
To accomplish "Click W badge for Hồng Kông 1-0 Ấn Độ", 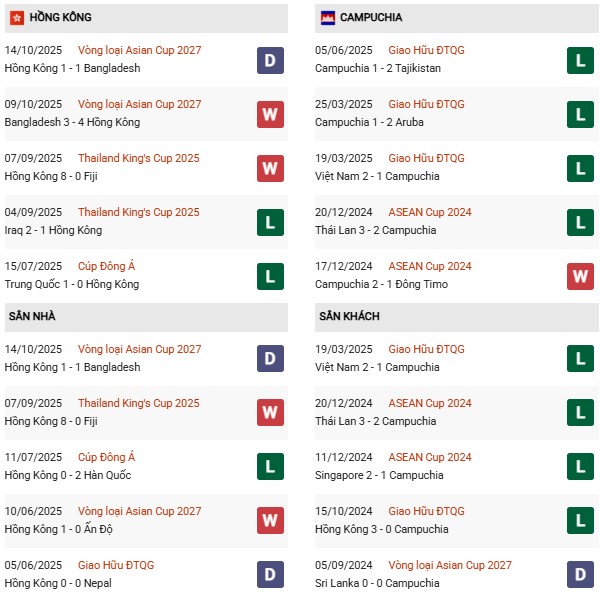I will pyautogui.click(x=270, y=521).
